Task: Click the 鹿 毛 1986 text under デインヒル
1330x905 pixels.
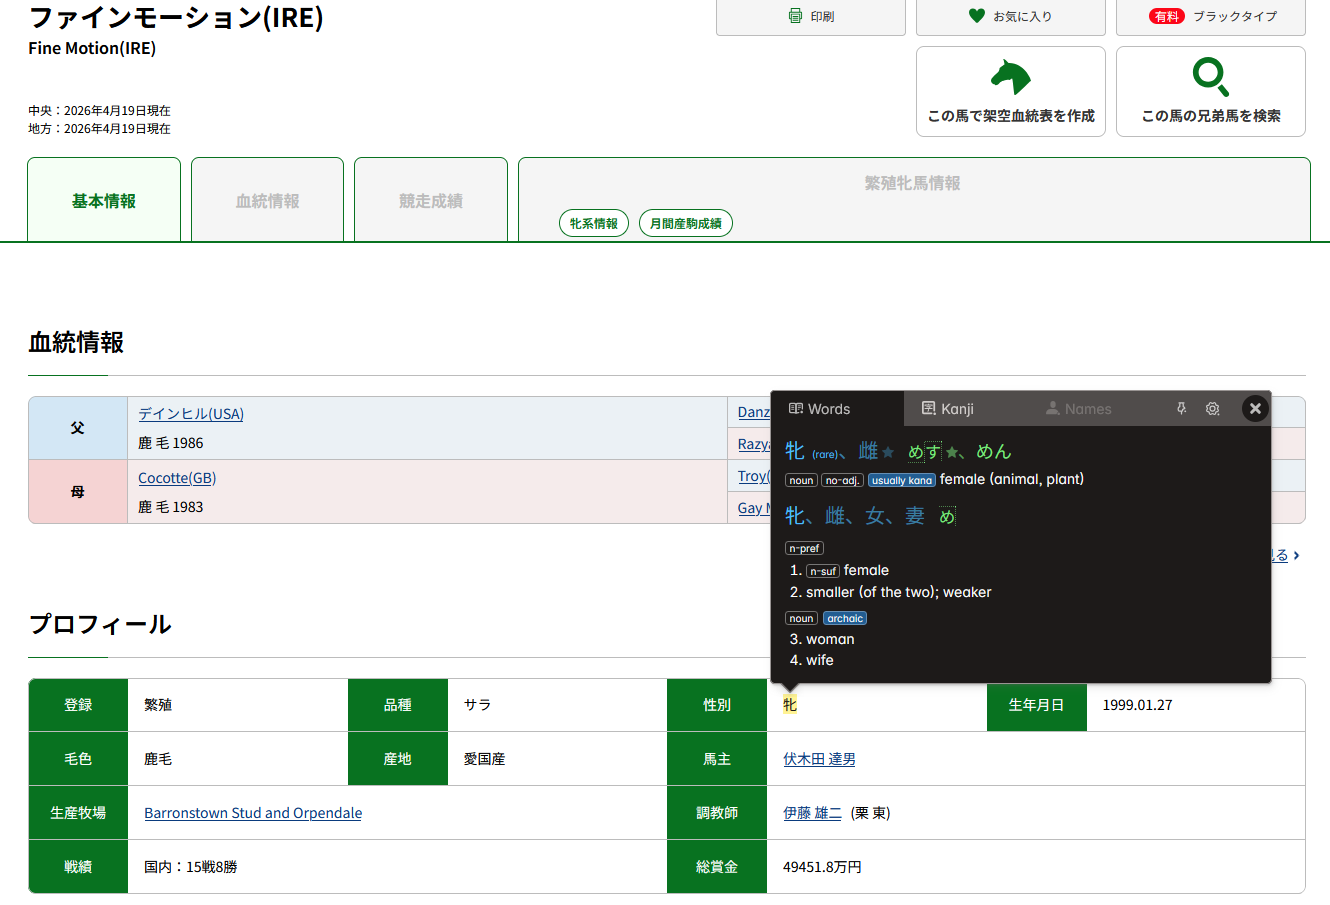Action: coord(171,443)
